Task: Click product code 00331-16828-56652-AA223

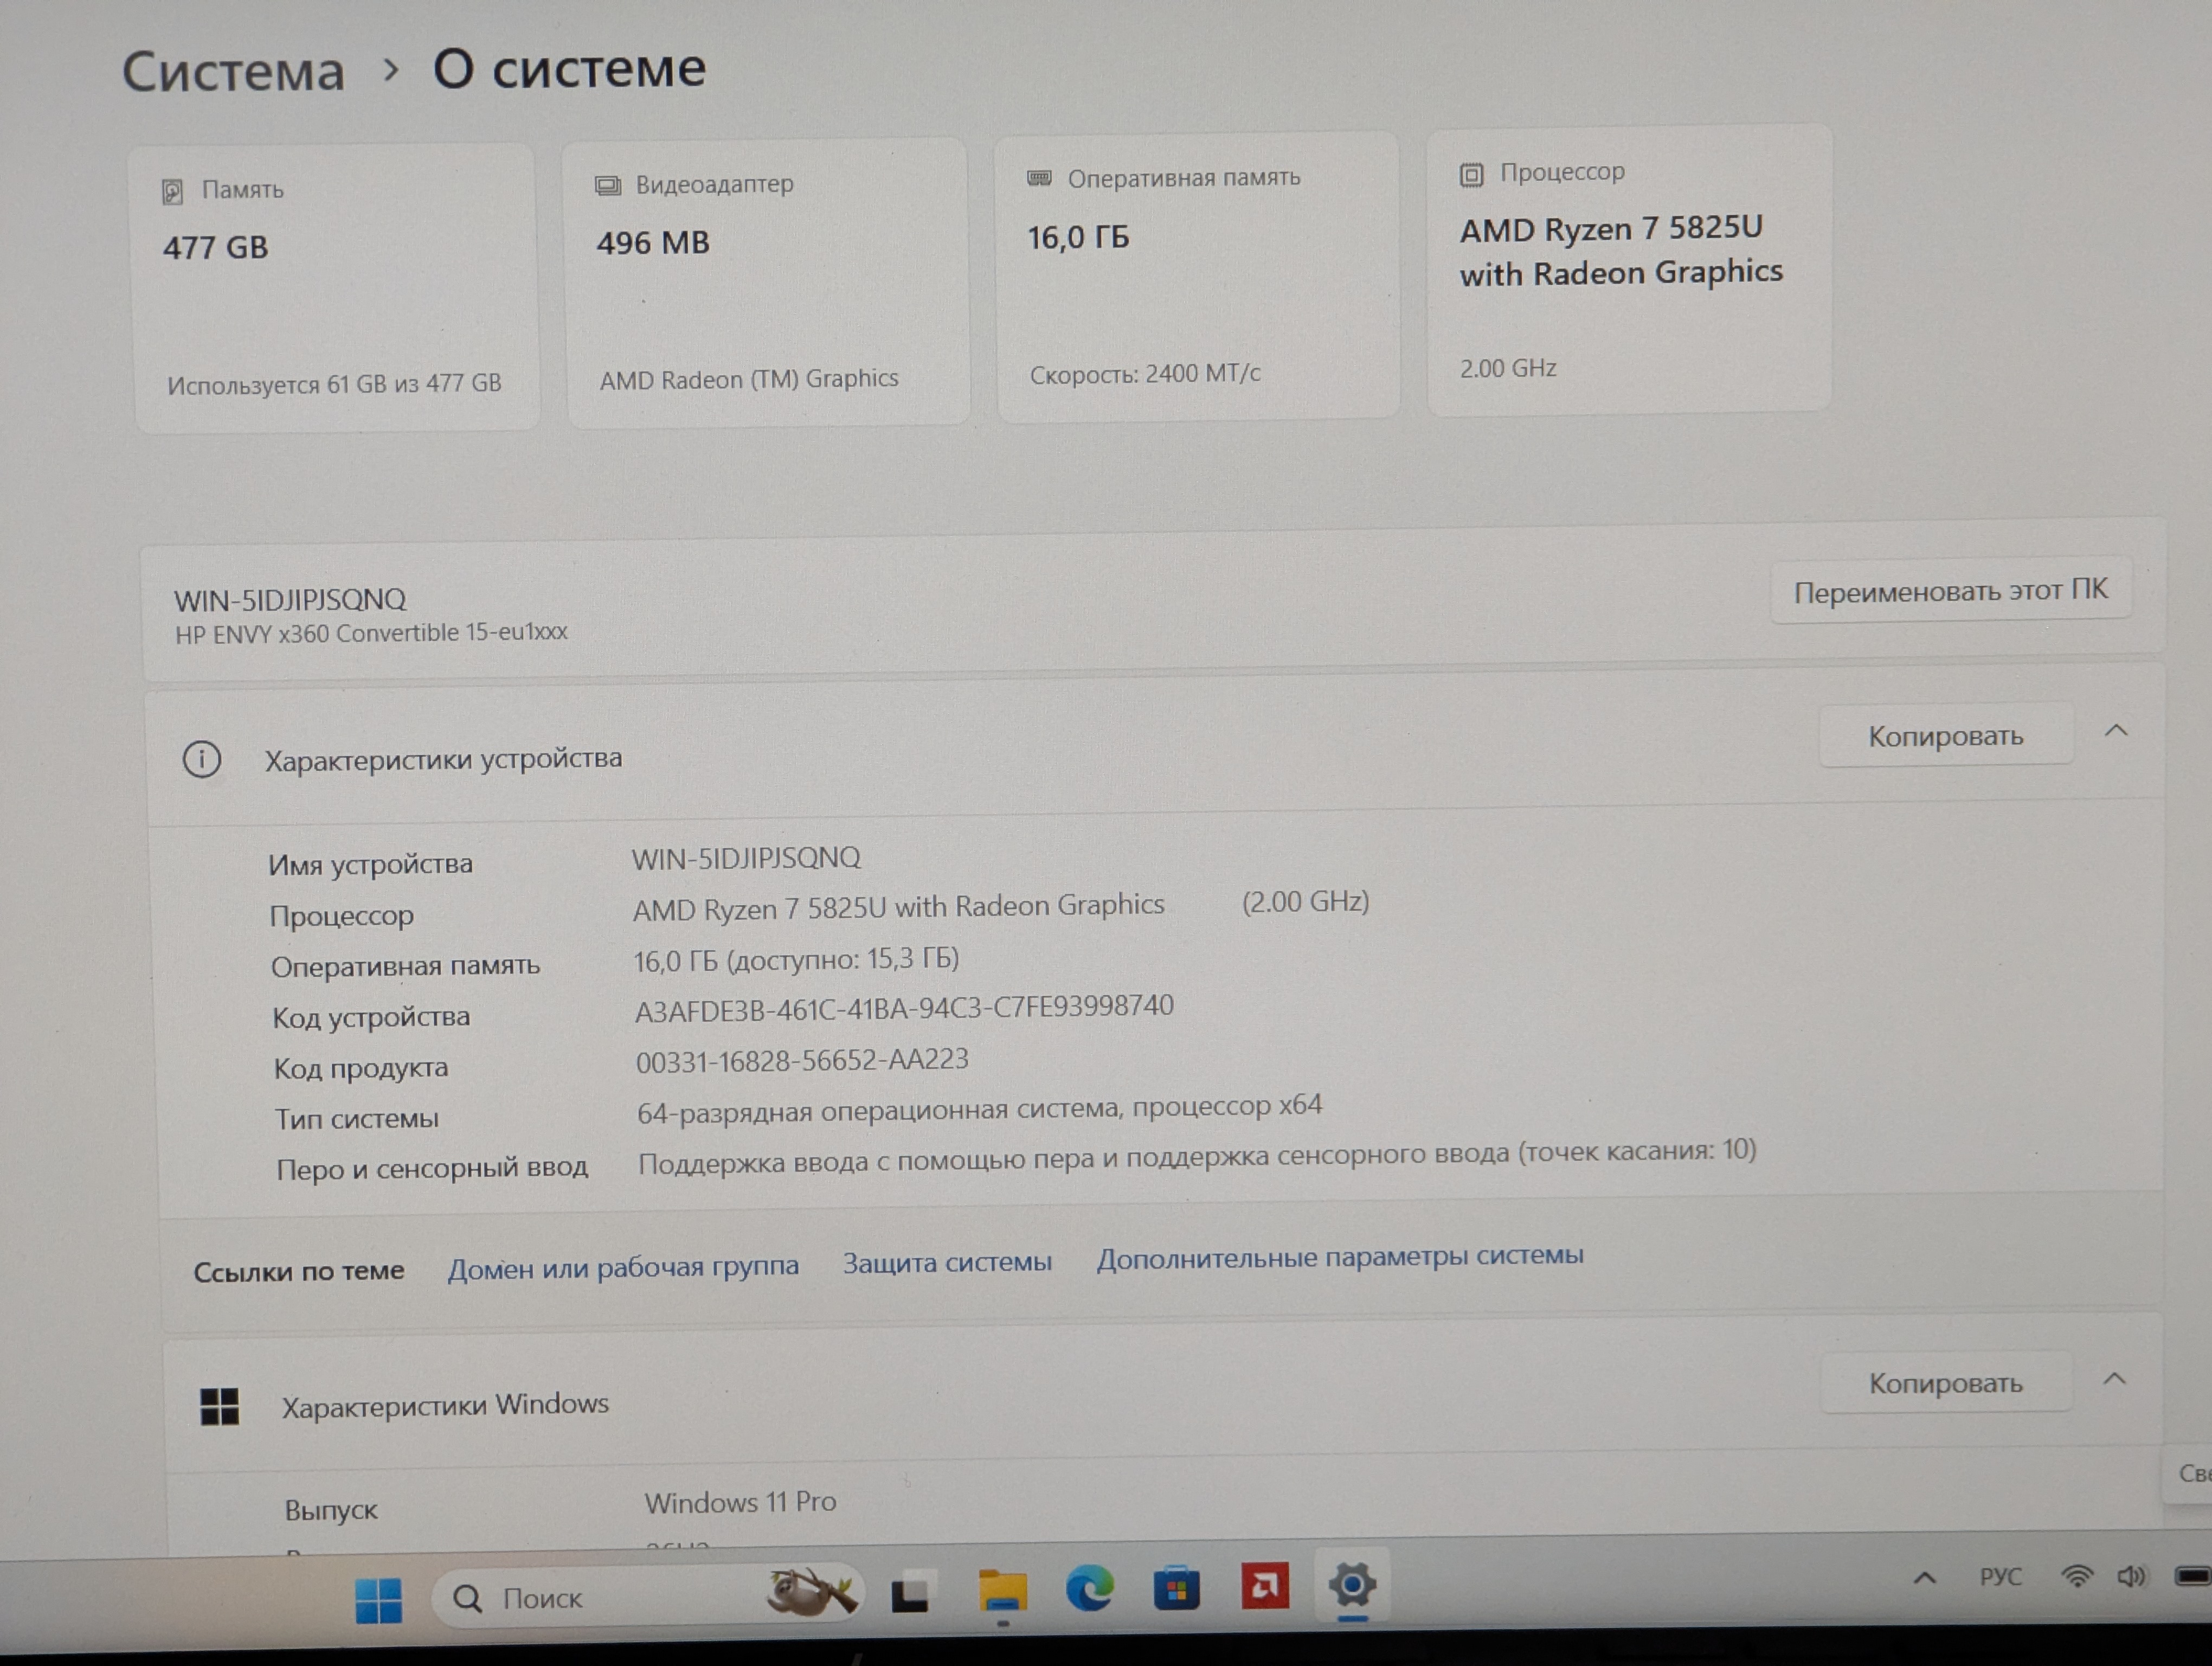Action: click(x=802, y=1060)
